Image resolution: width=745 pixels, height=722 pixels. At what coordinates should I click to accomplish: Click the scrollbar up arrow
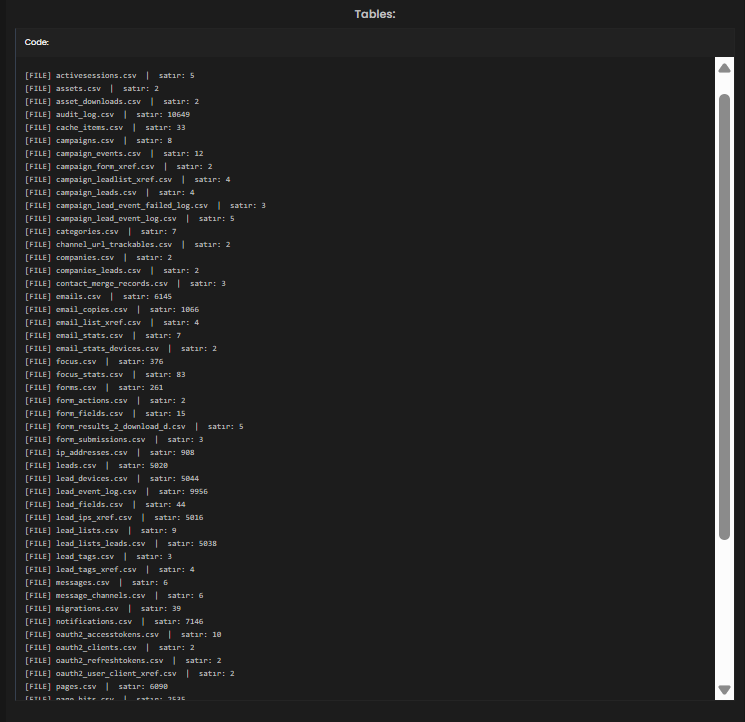point(724,68)
